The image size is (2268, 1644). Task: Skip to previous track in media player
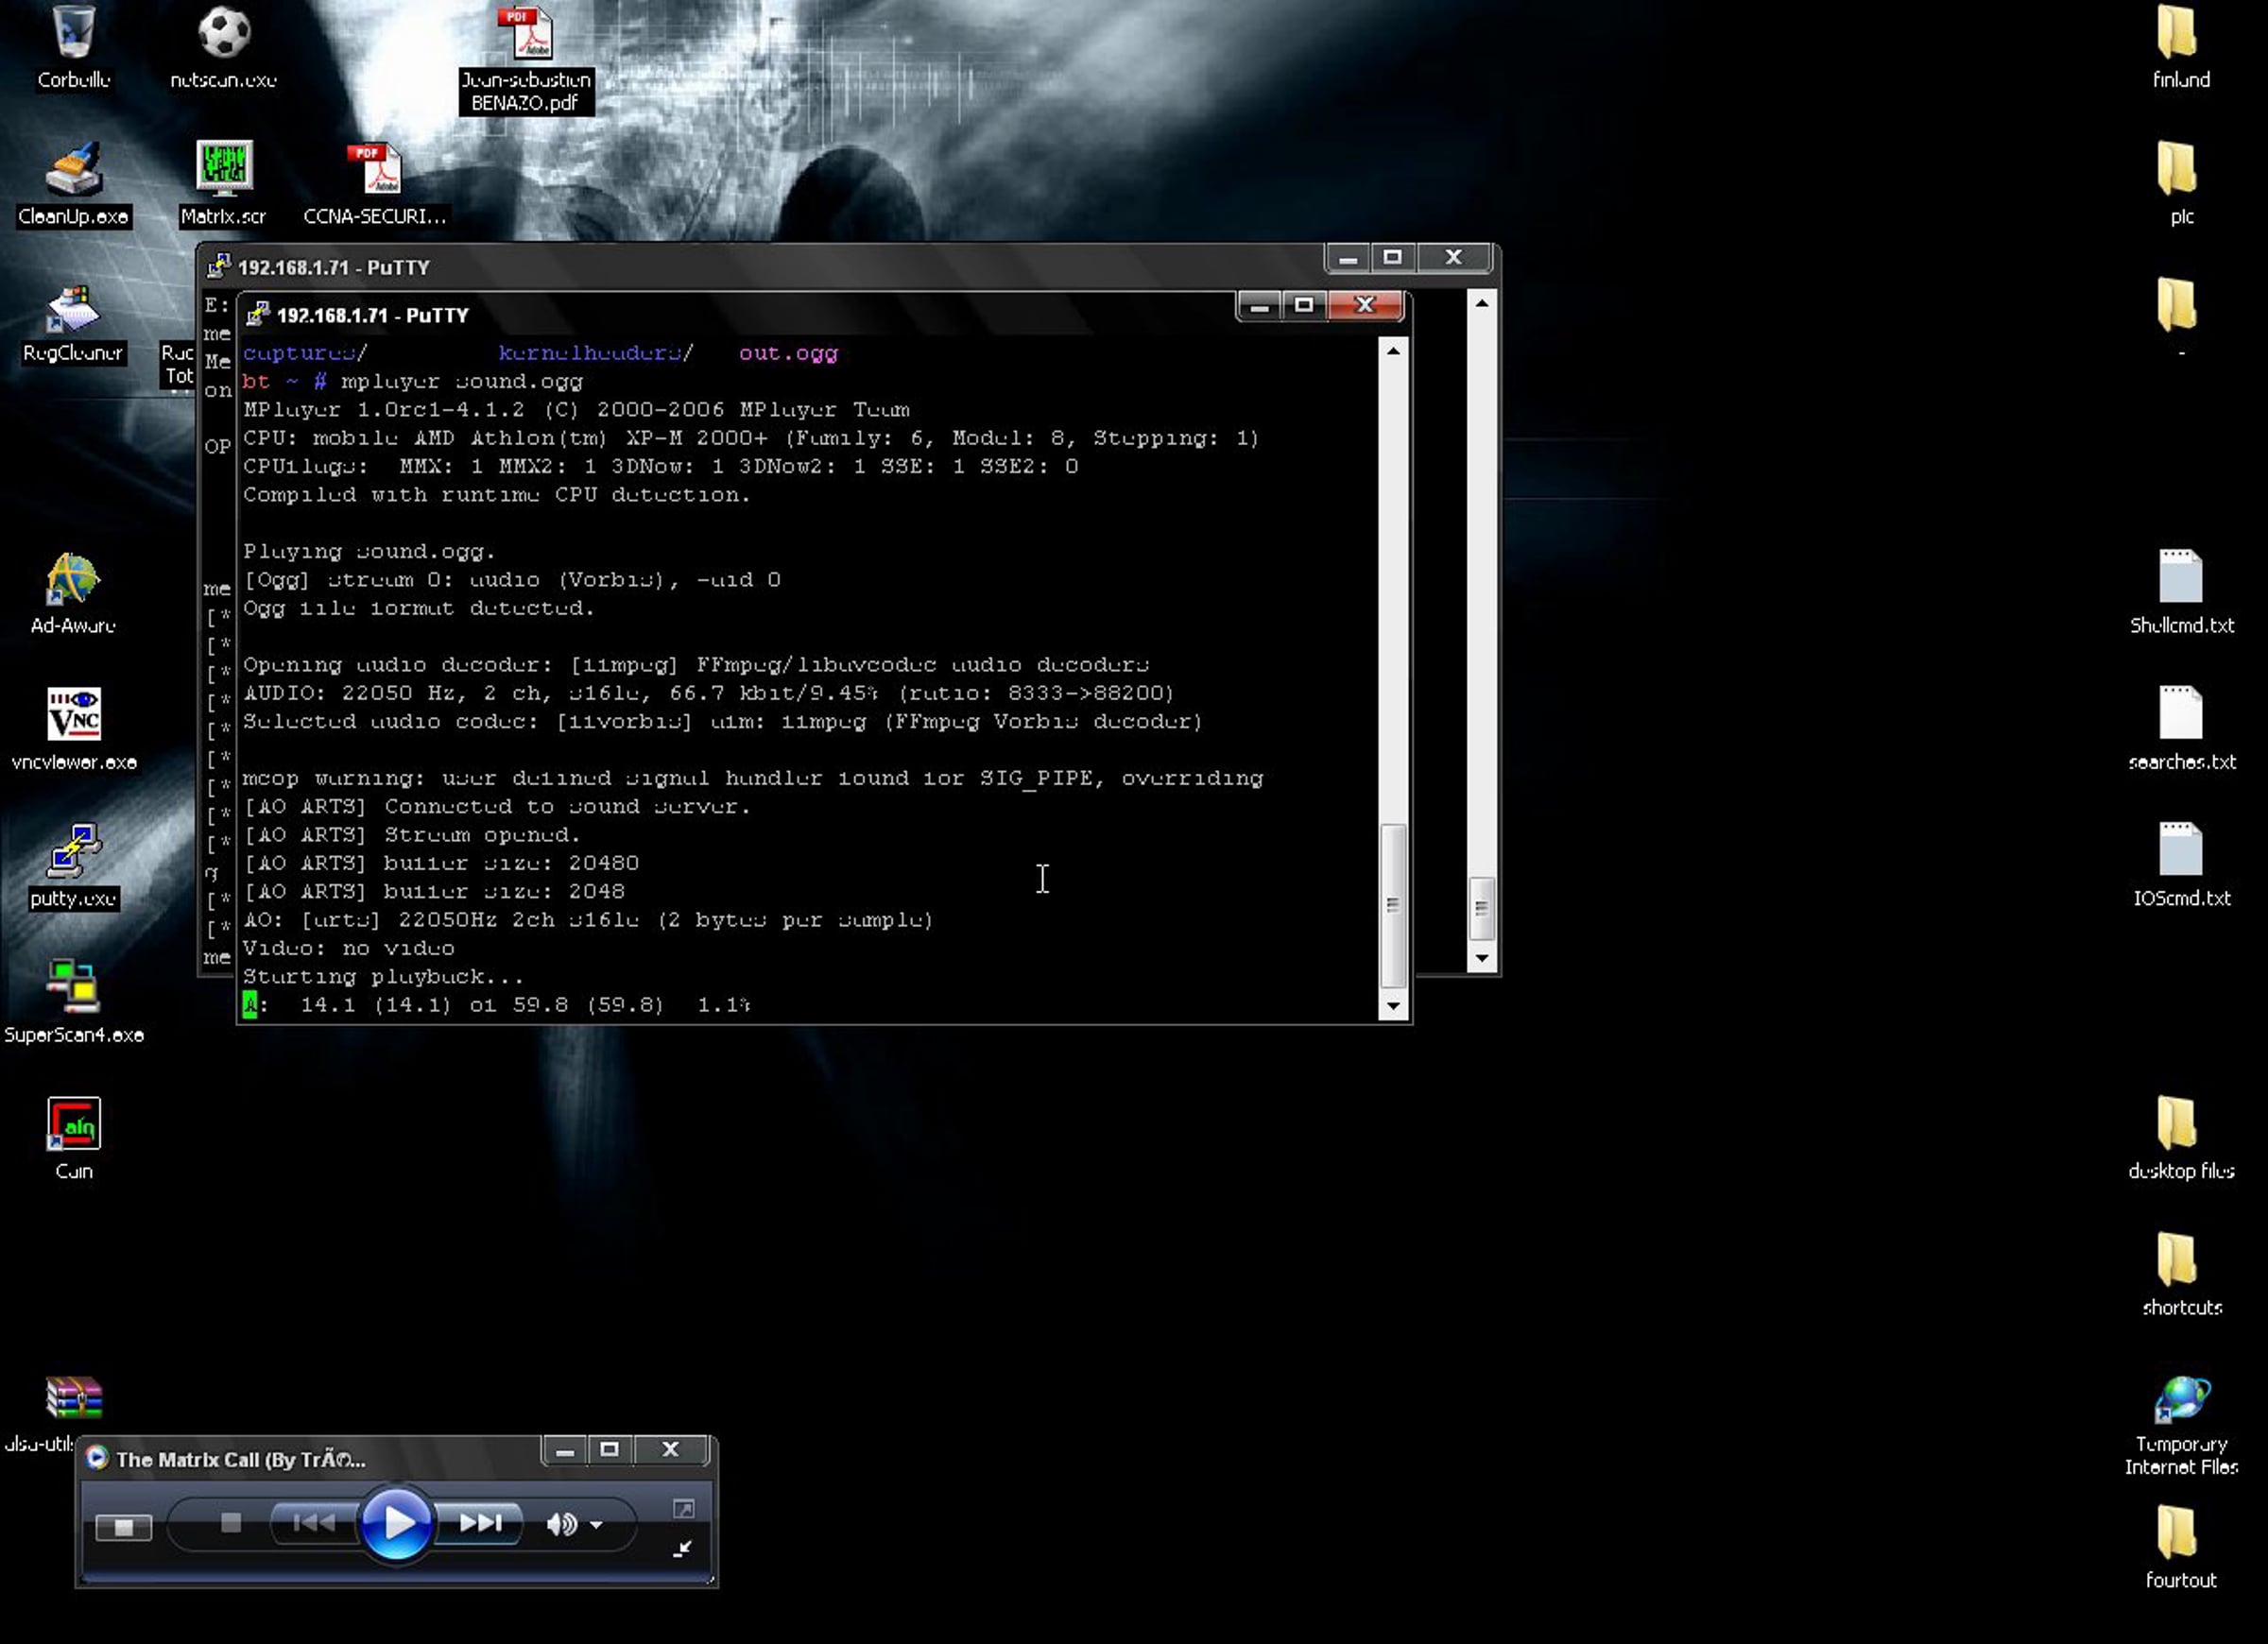point(314,1523)
